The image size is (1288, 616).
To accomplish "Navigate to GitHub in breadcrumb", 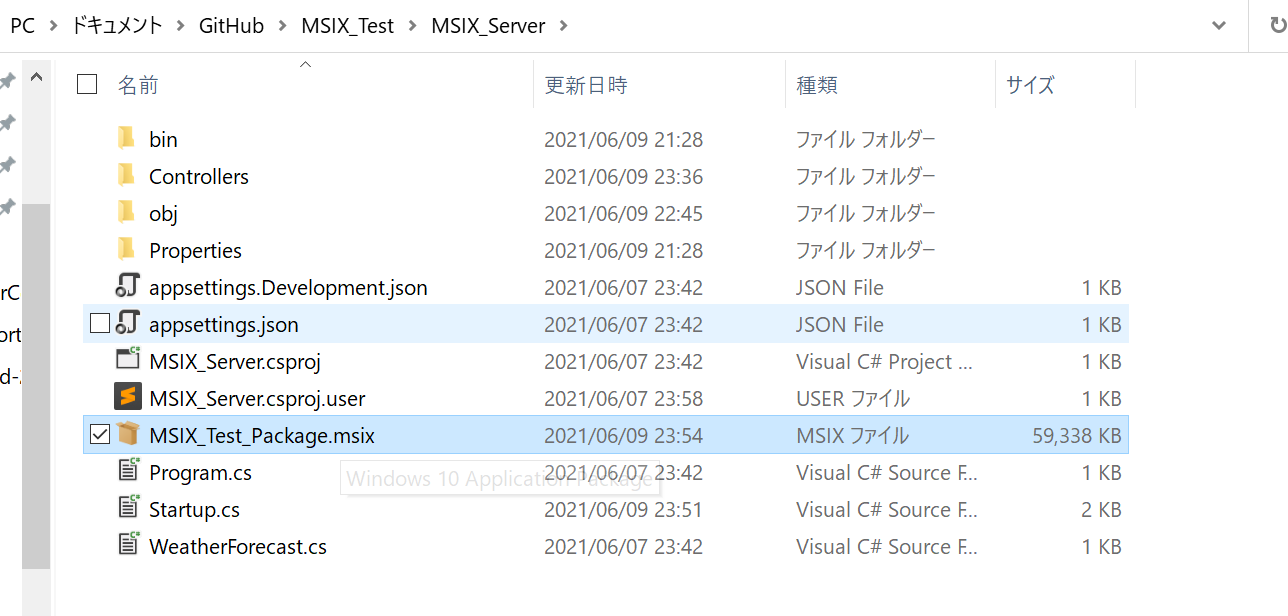I will 231,26.
